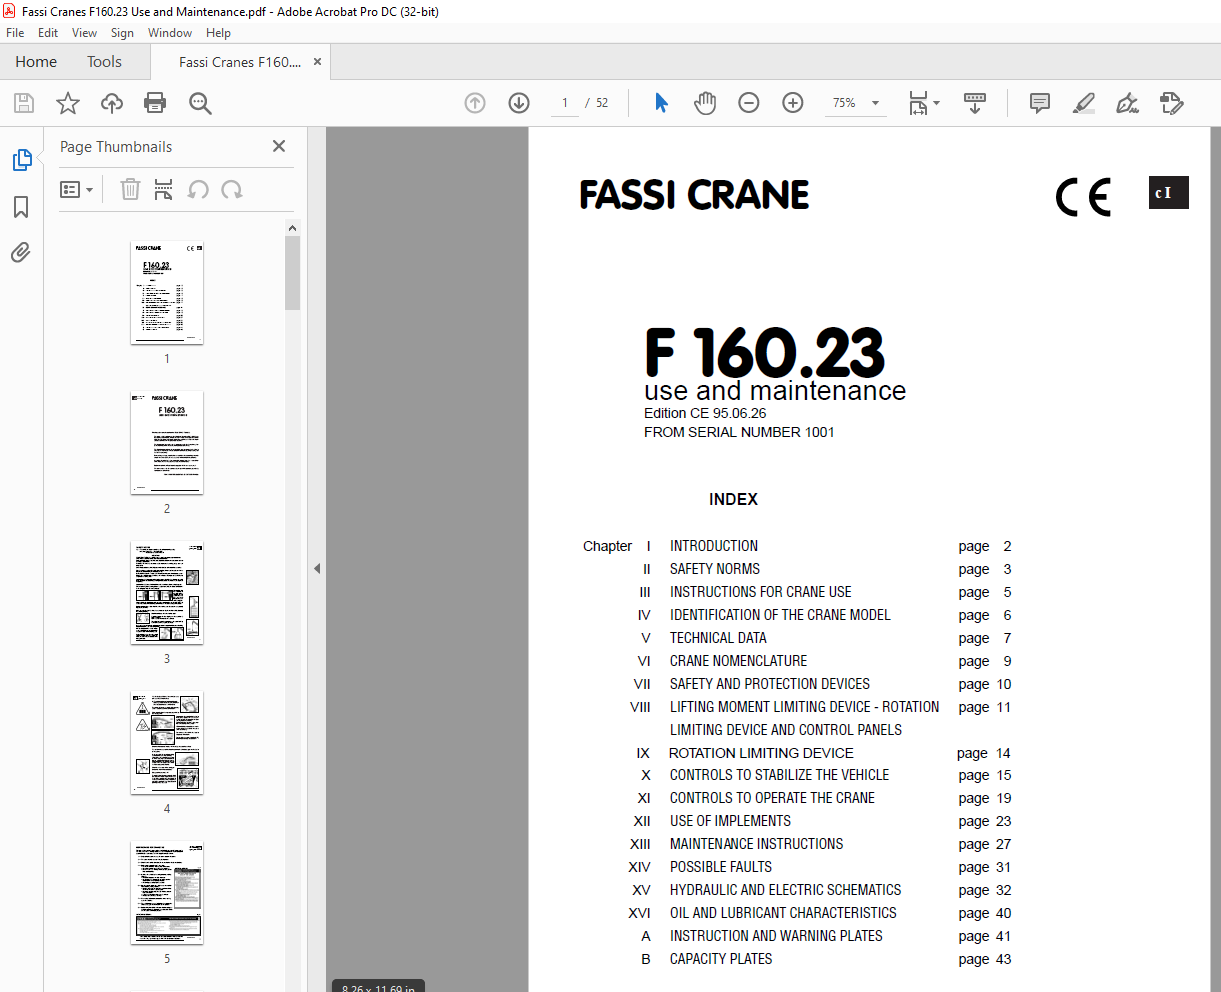This screenshot has height=992, width=1221.
Task: Select page 2 thumbnail
Action: pos(167,443)
